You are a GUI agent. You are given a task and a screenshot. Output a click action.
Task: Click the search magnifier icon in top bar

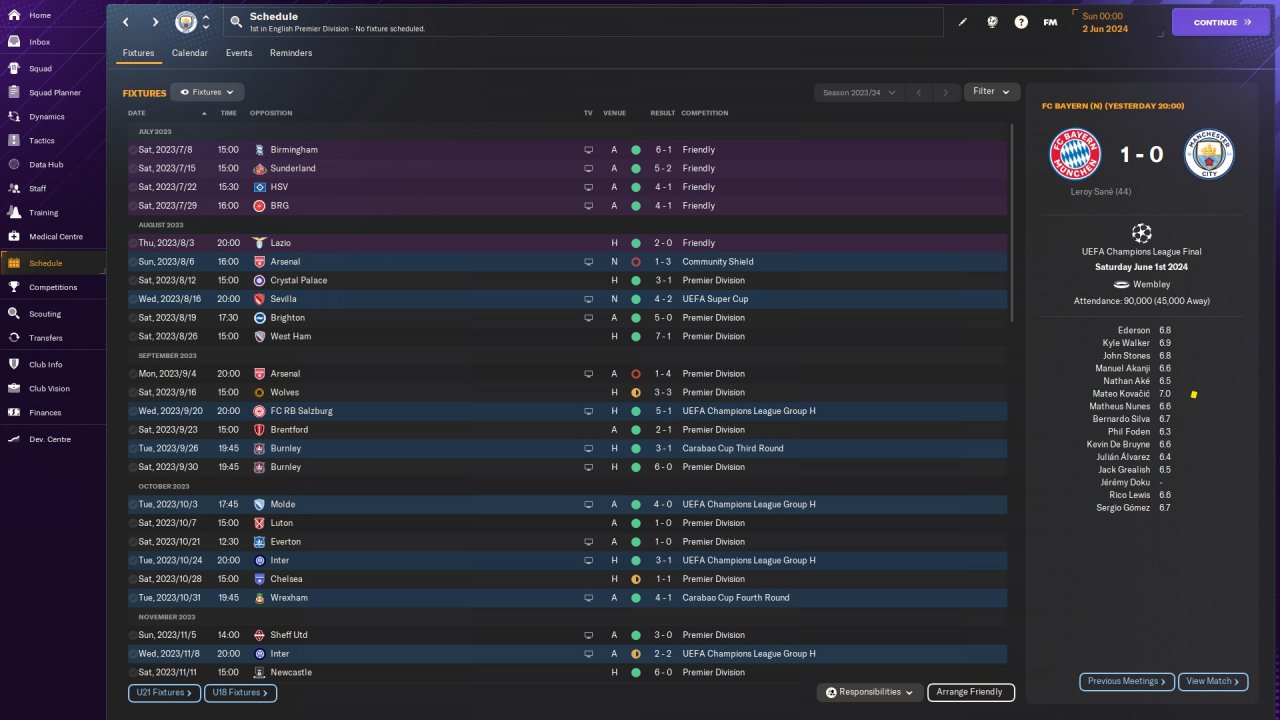click(236, 22)
